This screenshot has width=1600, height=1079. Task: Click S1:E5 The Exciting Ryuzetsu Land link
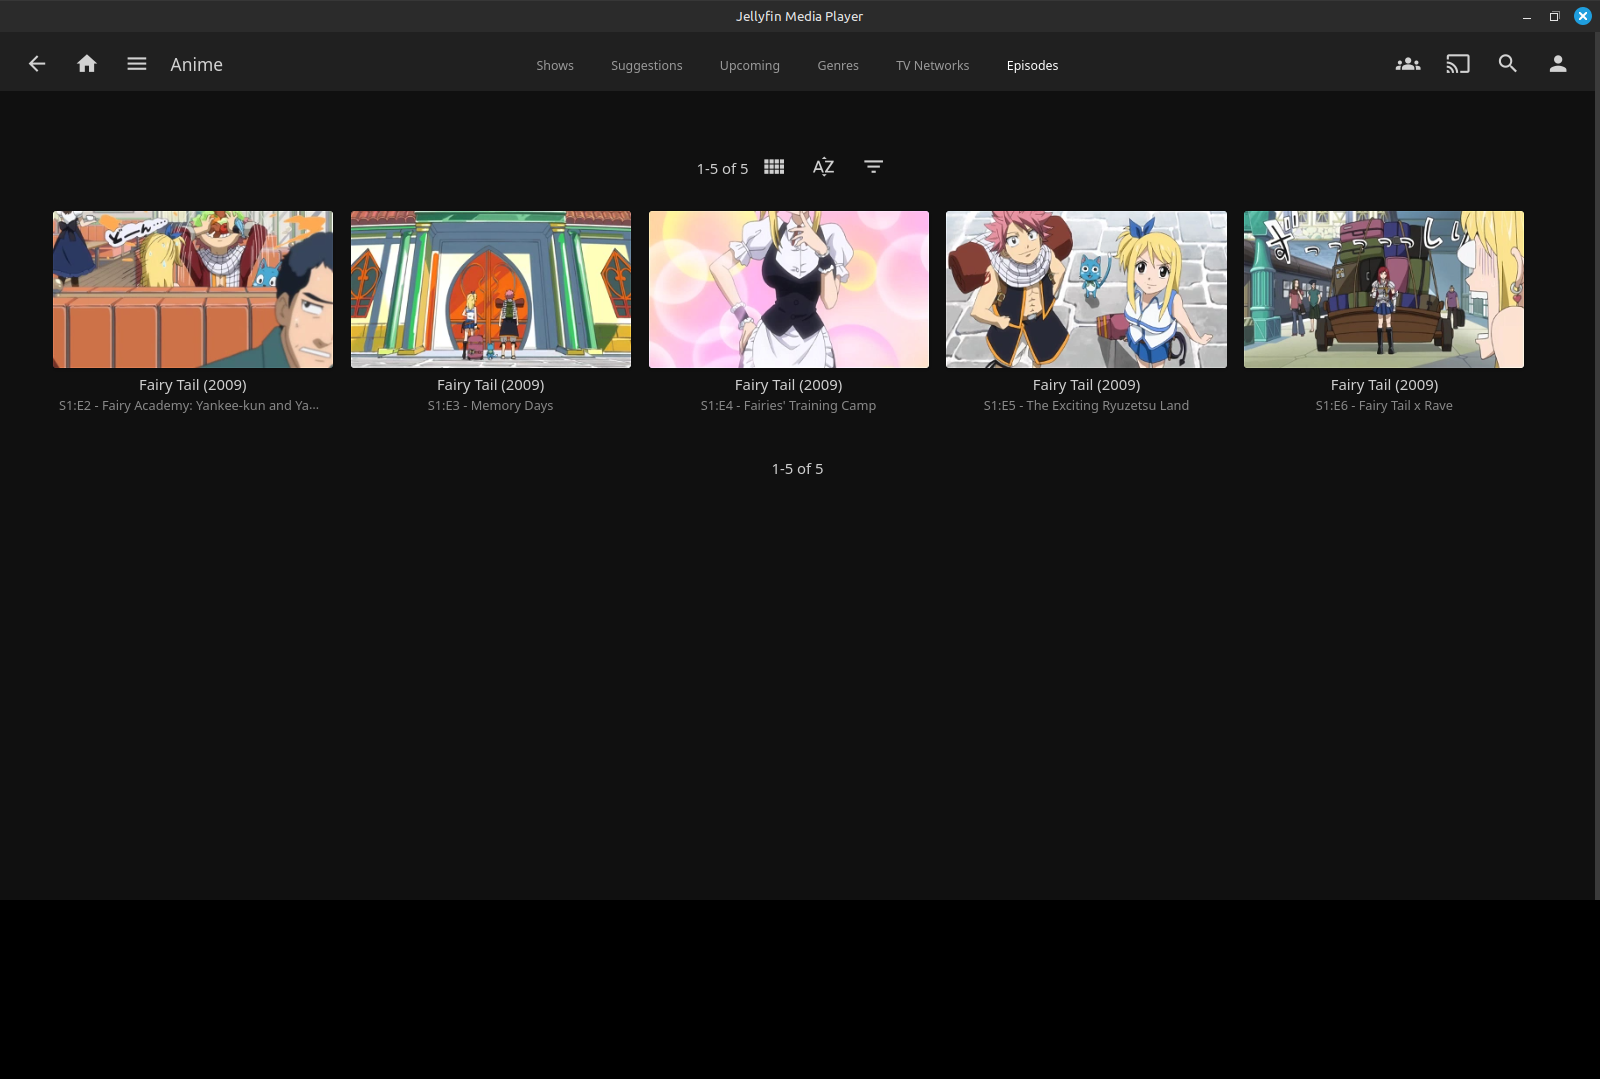click(1086, 406)
